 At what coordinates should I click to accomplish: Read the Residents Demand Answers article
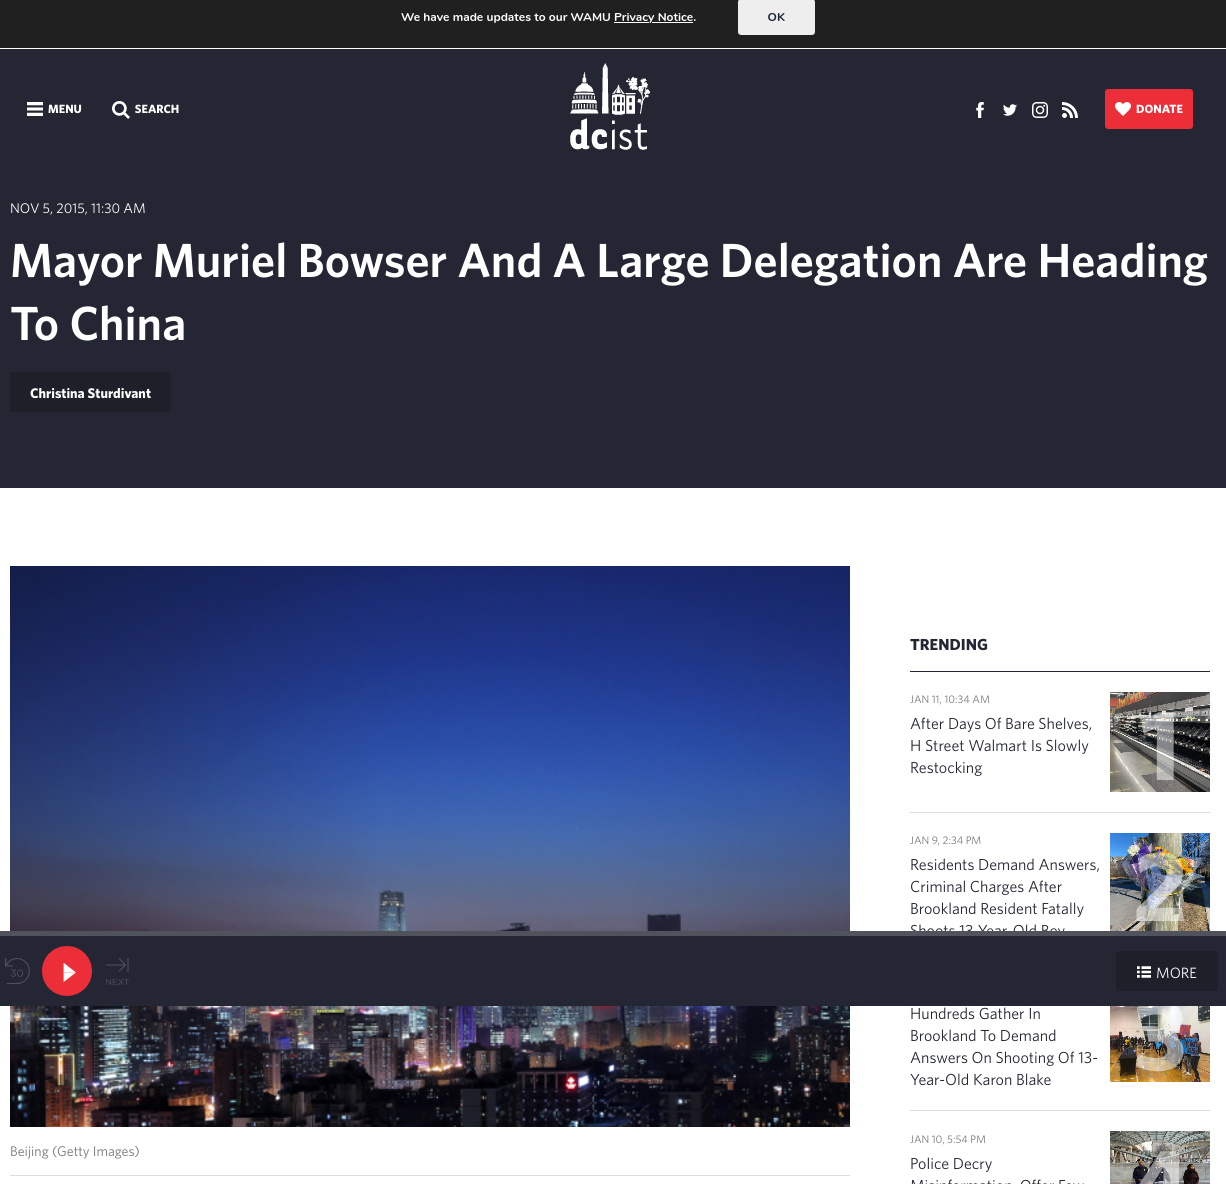1005,893
